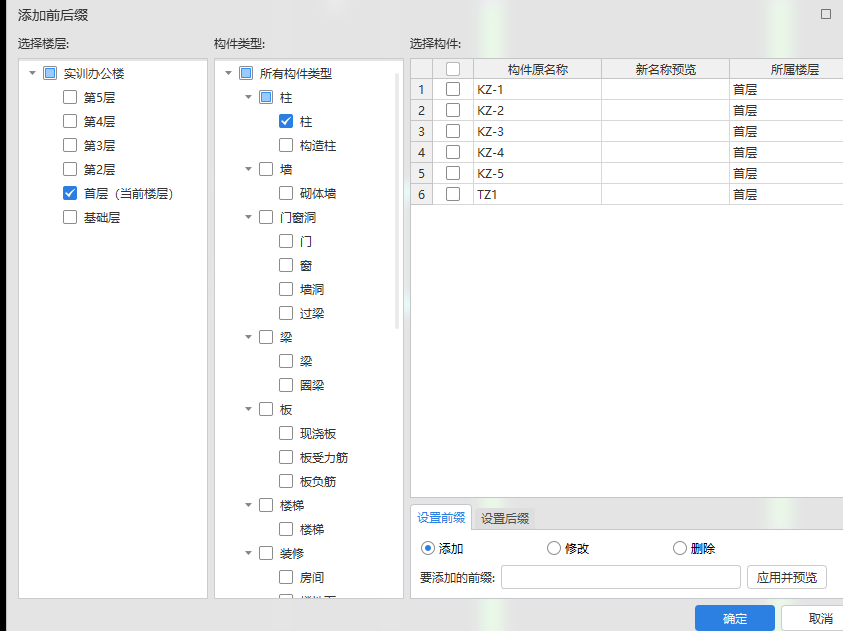Click the 应用并预览 button
The height and width of the screenshot is (631, 843).
pyautogui.click(x=787, y=577)
